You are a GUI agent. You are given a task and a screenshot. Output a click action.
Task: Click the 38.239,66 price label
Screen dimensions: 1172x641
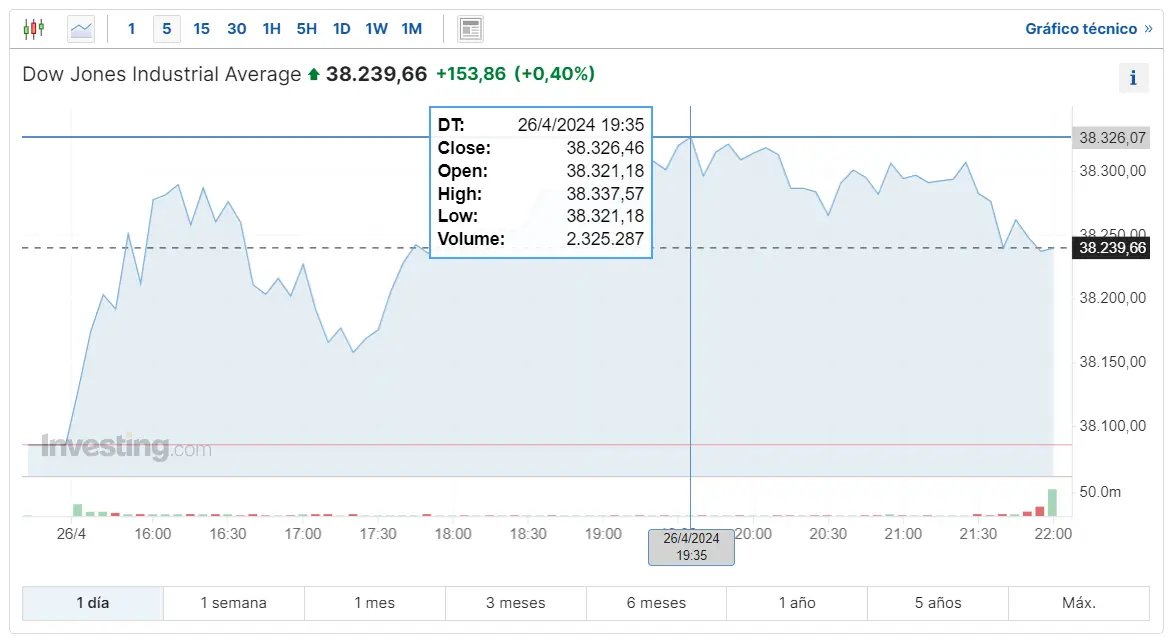point(1112,248)
